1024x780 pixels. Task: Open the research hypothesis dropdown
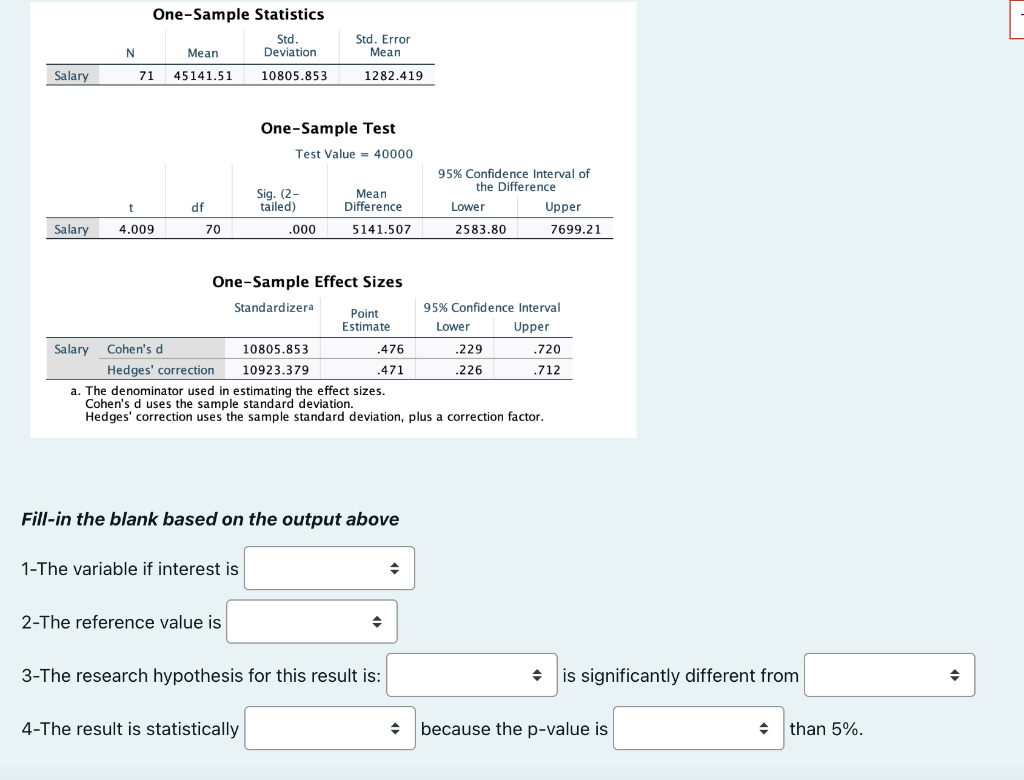tap(471, 674)
